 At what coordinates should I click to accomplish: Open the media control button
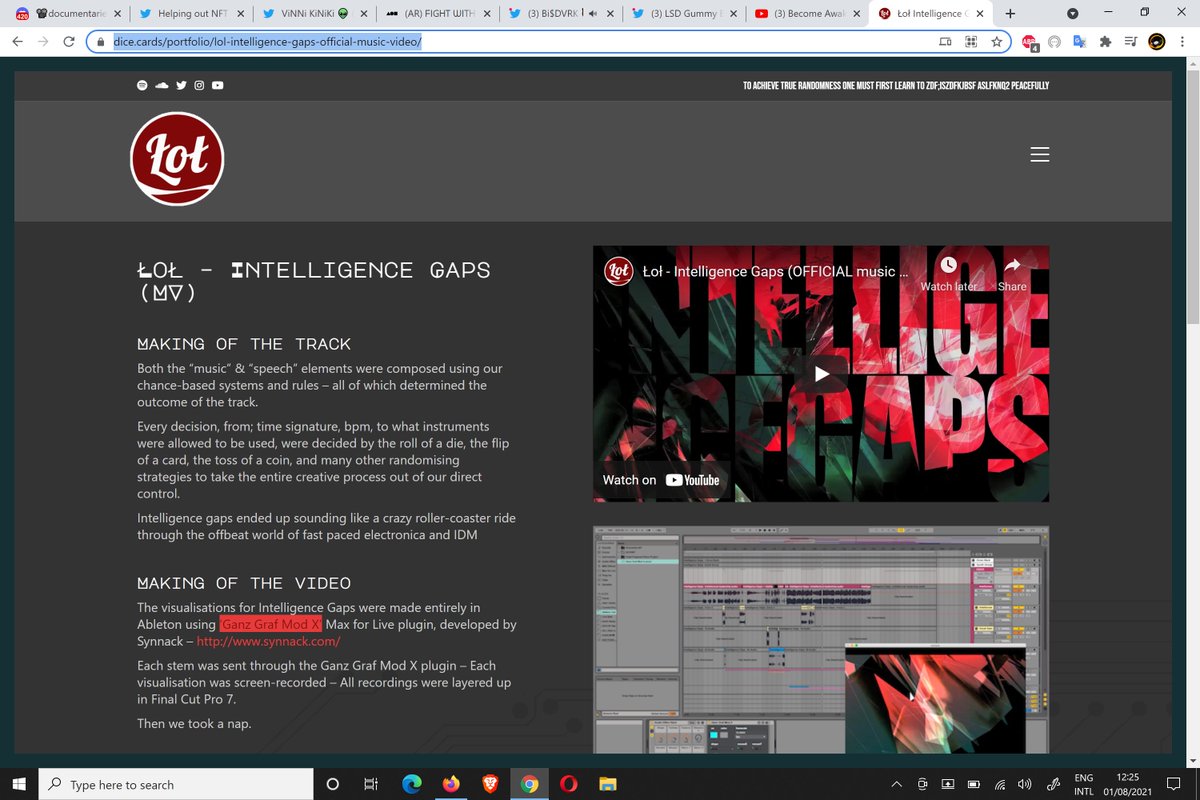1130,42
